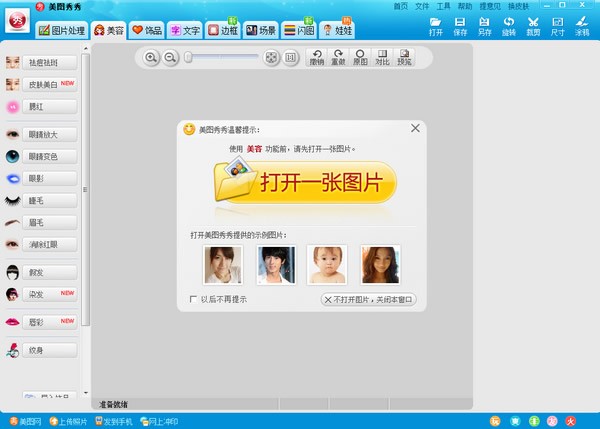
Task: Open the 文件 menu in title bar
Action: click(x=422, y=6)
